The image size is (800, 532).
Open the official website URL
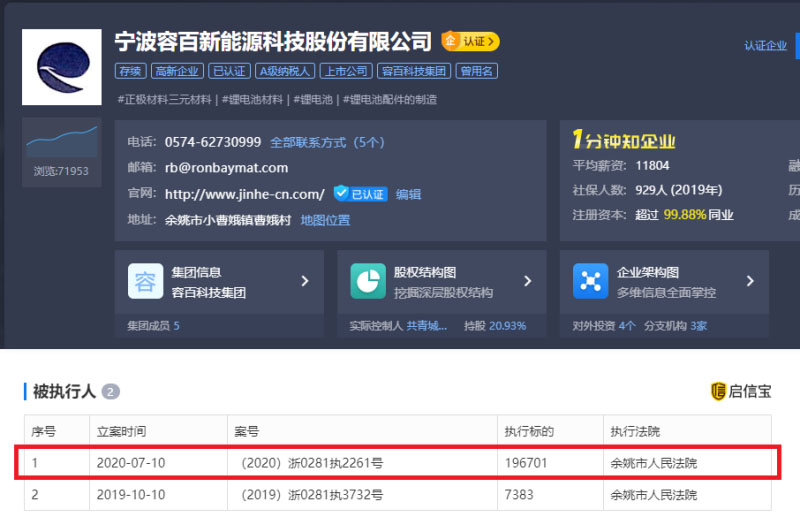(x=244, y=194)
